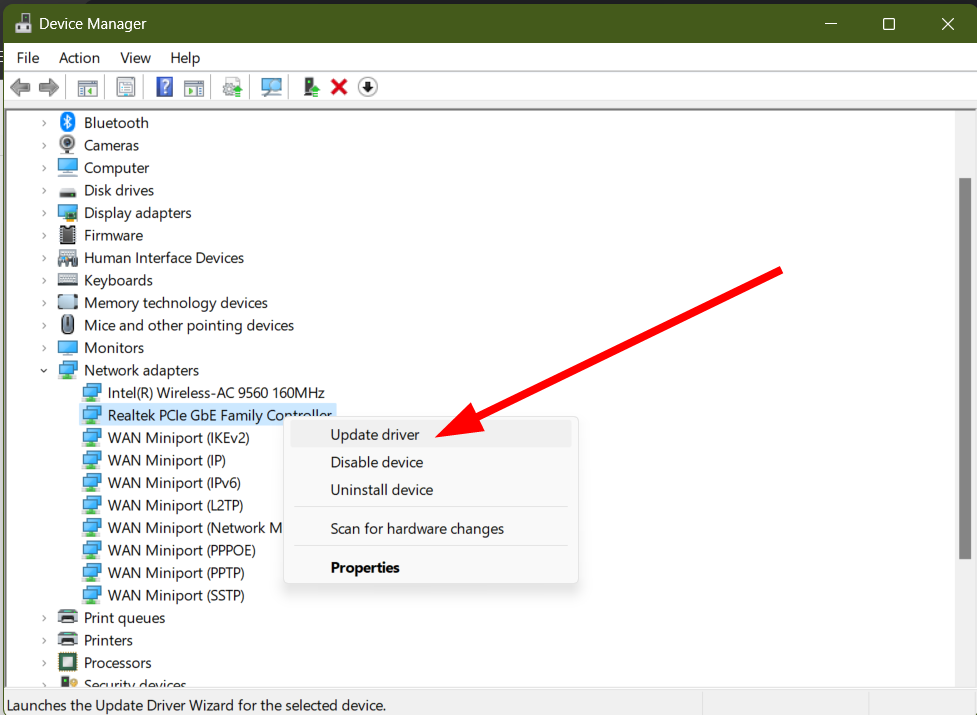Image resolution: width=977 pixels, height=715 pixels.
Task: Expand the Disk drives category
Action: tap(44, 190)
